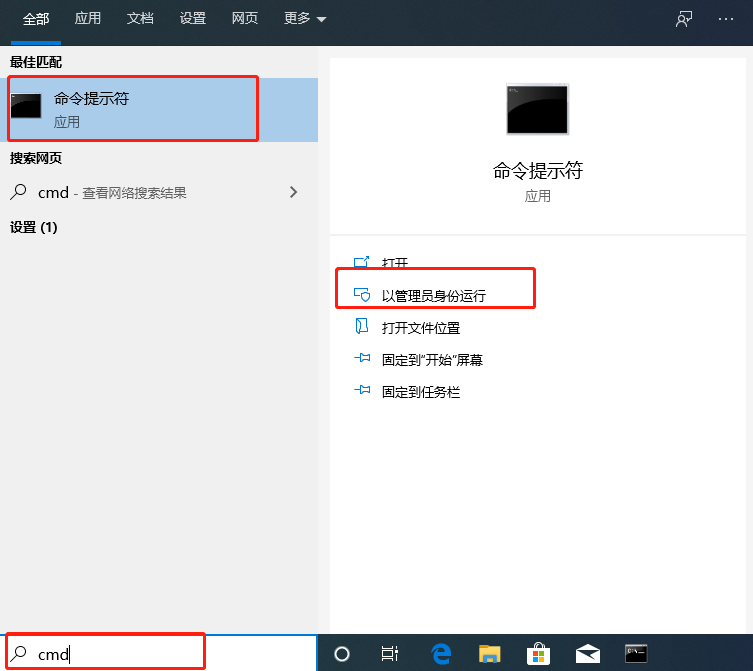Pin to Start via 固定到"开始"屏幕
This screenshot has width=753, height=671.
432,360
